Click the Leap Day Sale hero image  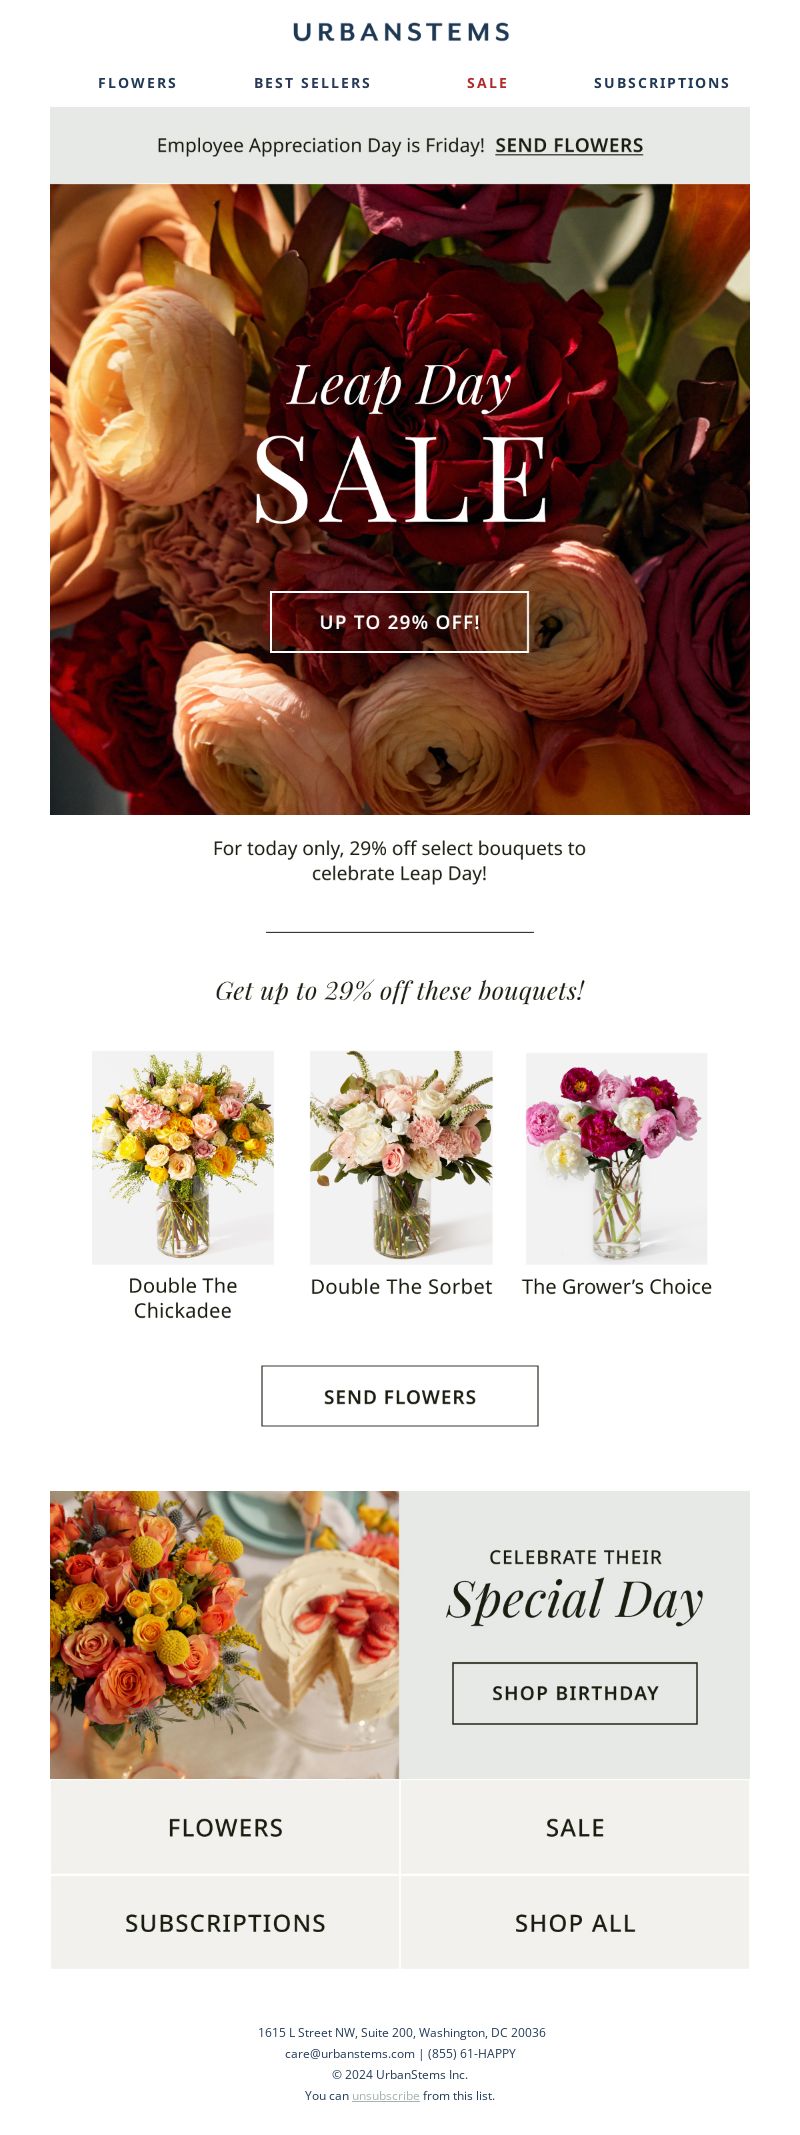[x=400, y=499]
